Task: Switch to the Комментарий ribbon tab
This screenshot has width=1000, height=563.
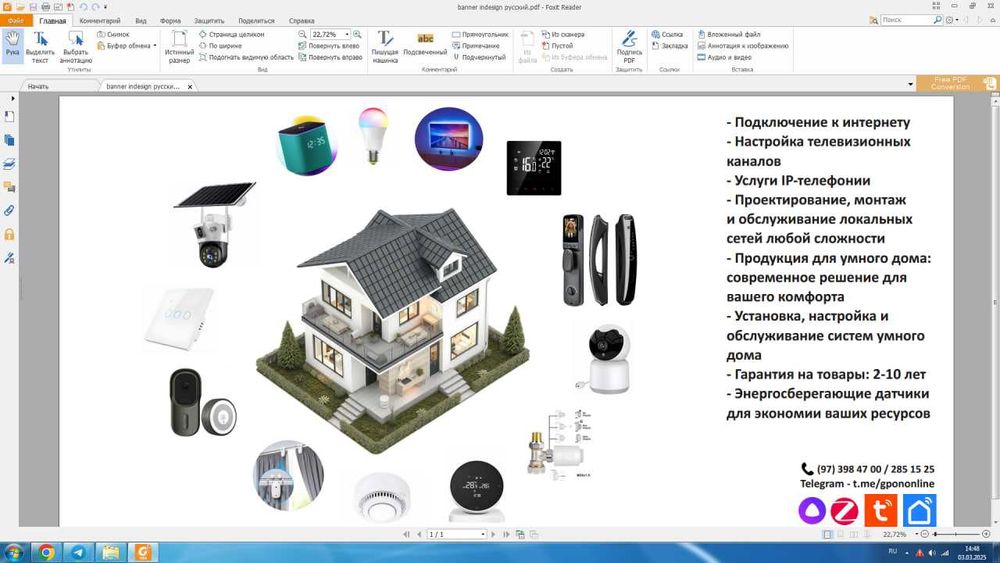Action: [100, 20]
